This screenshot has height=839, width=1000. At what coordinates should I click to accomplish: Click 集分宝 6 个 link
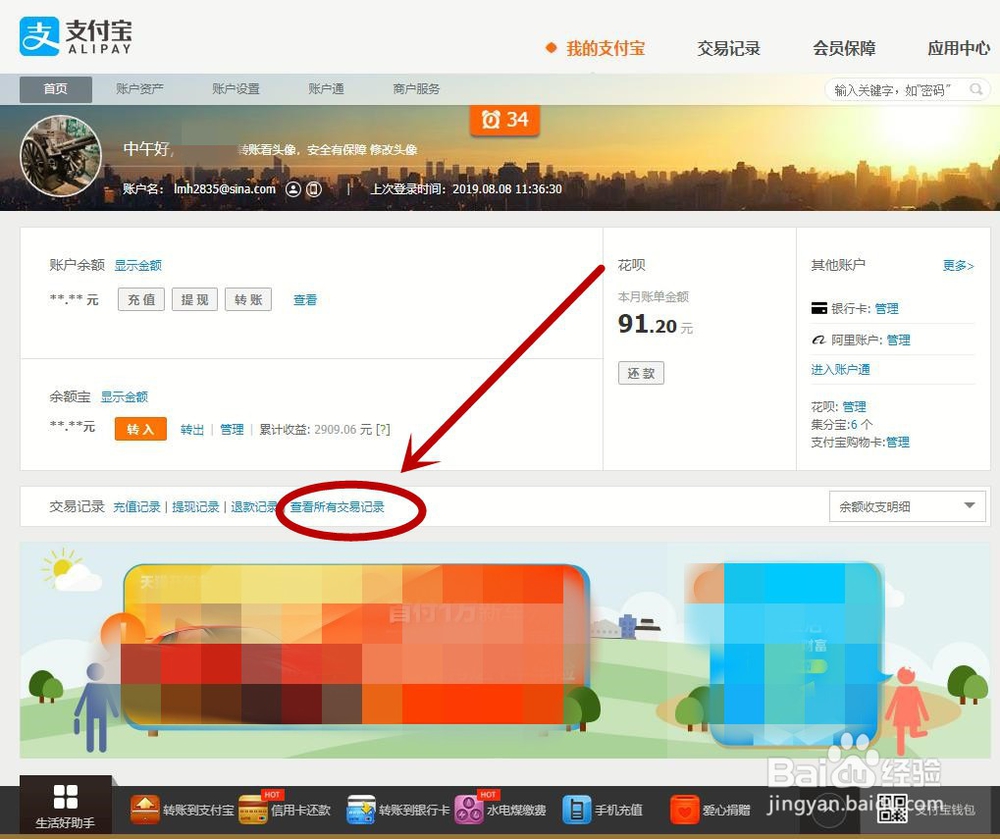841,425
